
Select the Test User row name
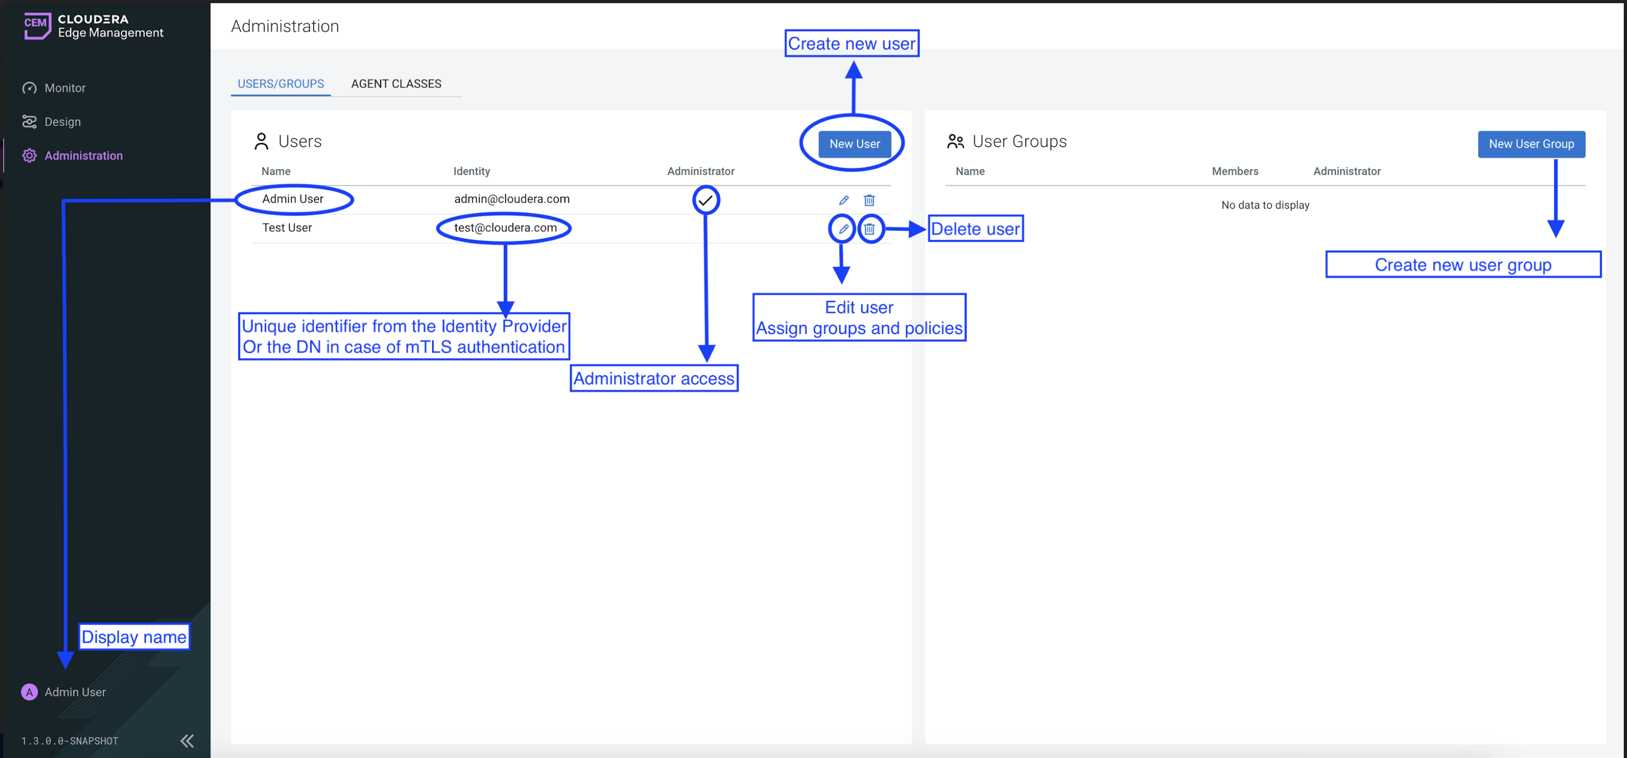pyautogui.click(x=287, y=228)
